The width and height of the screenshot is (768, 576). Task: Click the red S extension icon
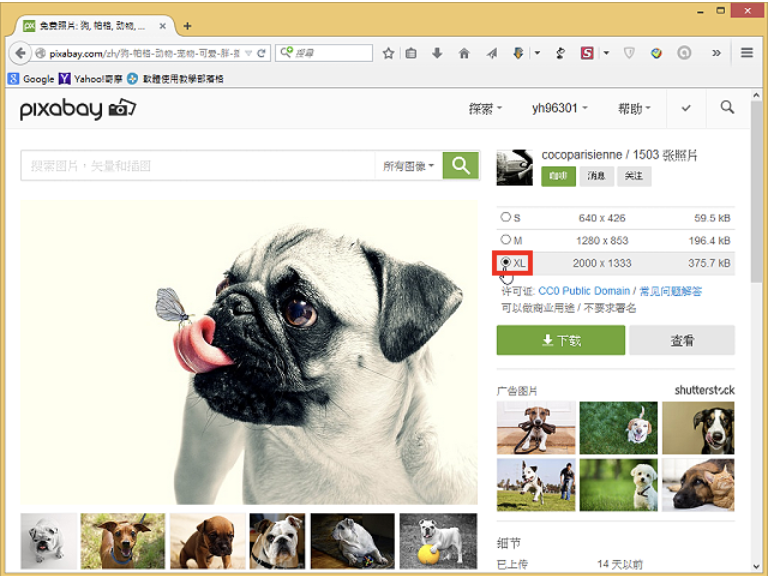point(587,53)
